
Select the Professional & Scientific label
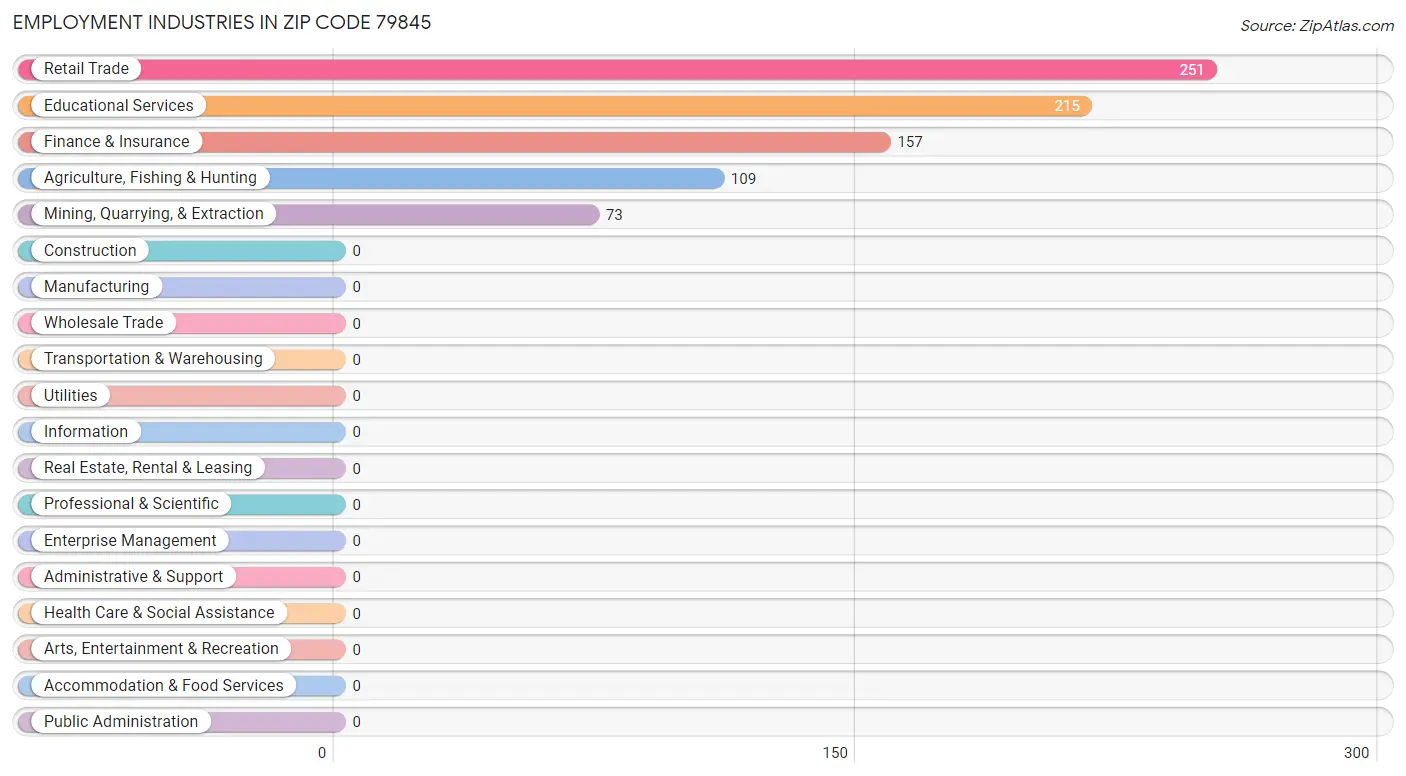point(131,504)
